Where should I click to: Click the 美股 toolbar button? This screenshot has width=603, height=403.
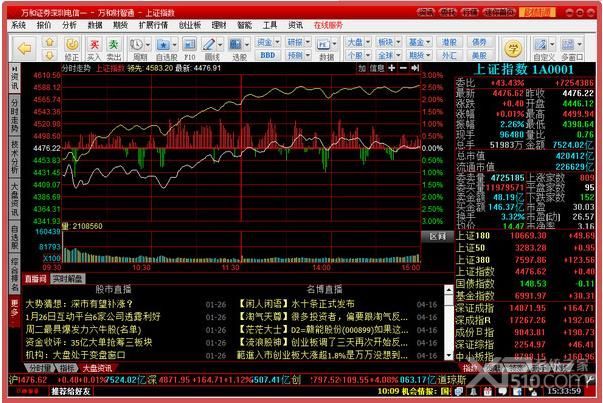coord(479,55)
